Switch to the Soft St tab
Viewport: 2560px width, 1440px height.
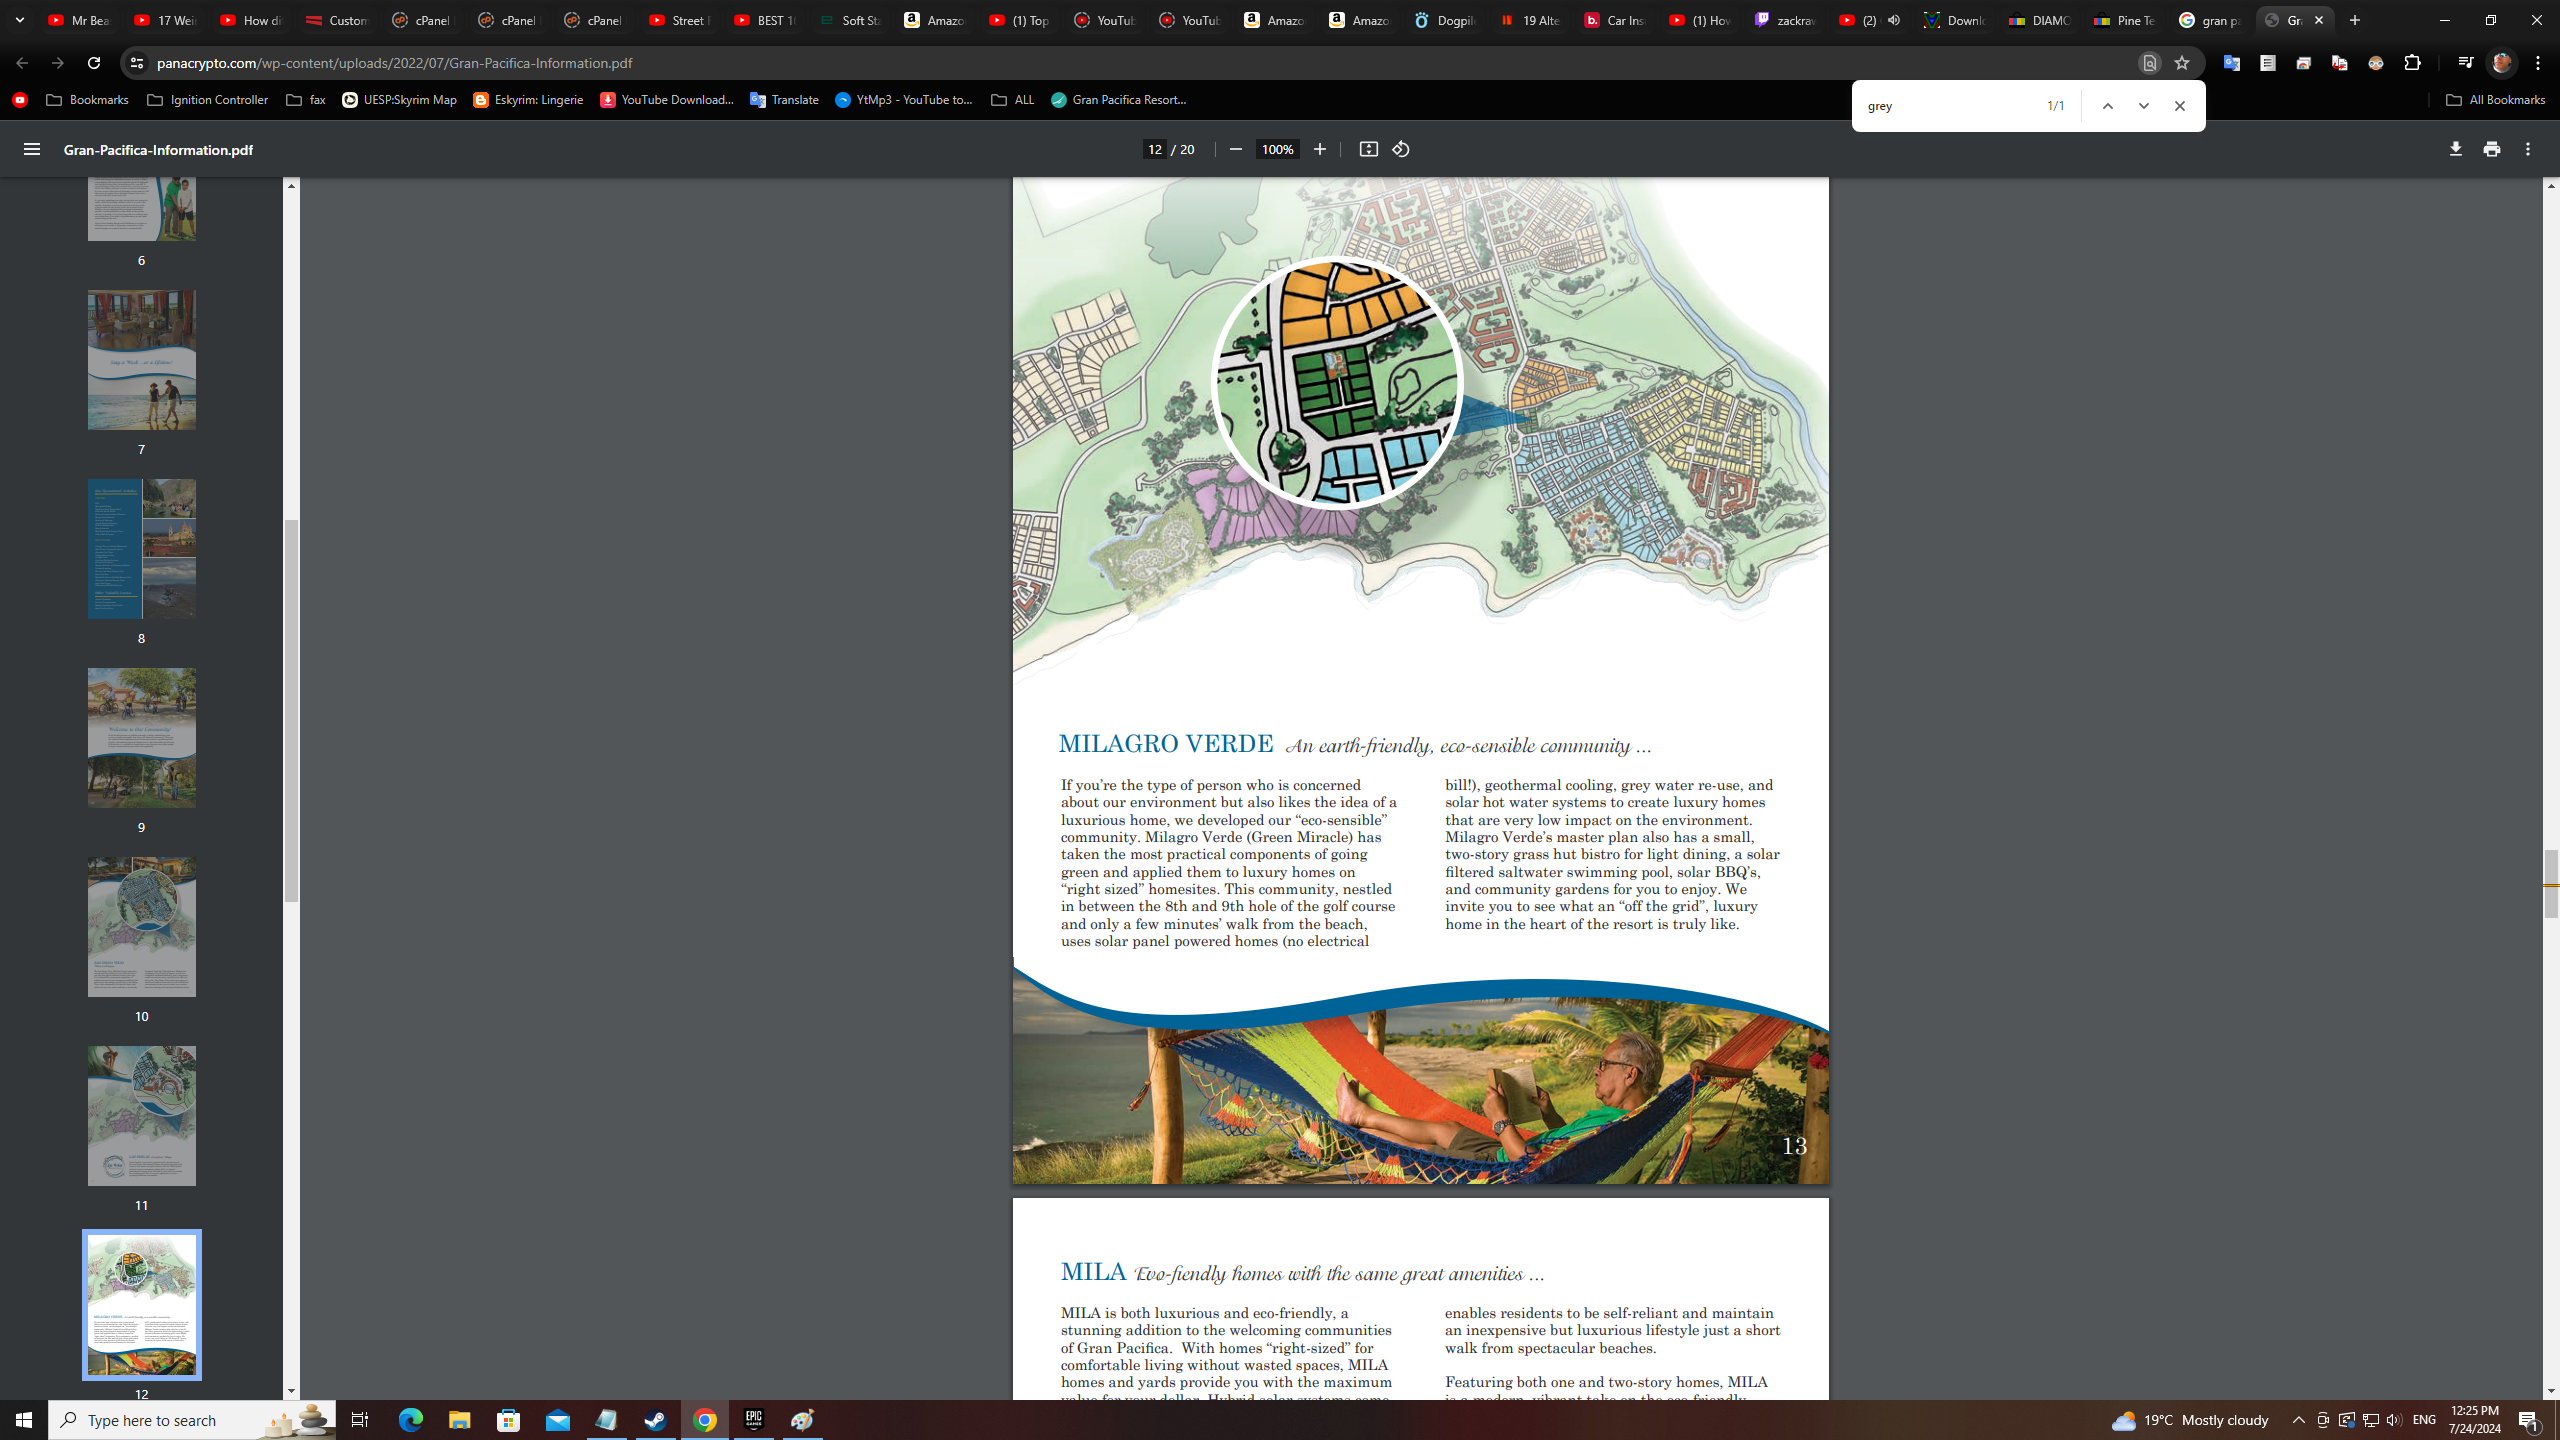850,20
